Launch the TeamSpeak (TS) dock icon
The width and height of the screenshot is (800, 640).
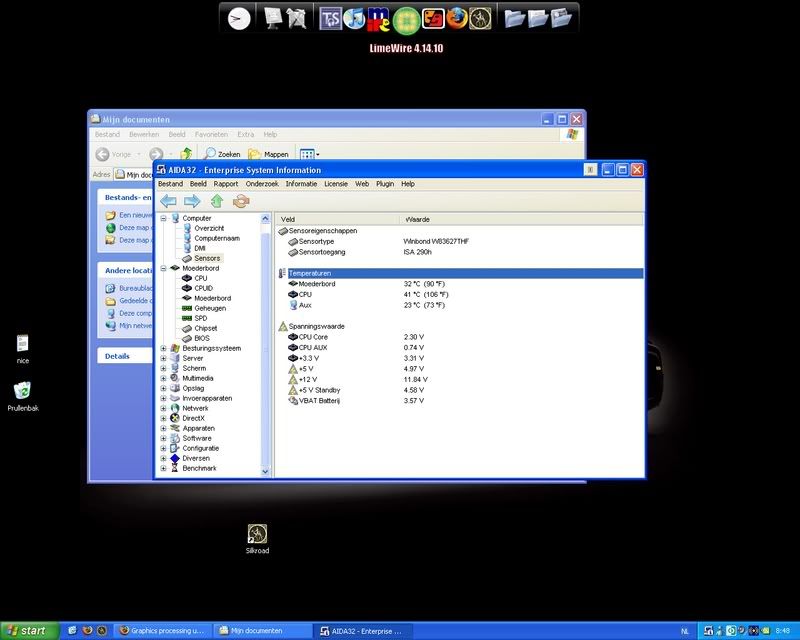330,19
